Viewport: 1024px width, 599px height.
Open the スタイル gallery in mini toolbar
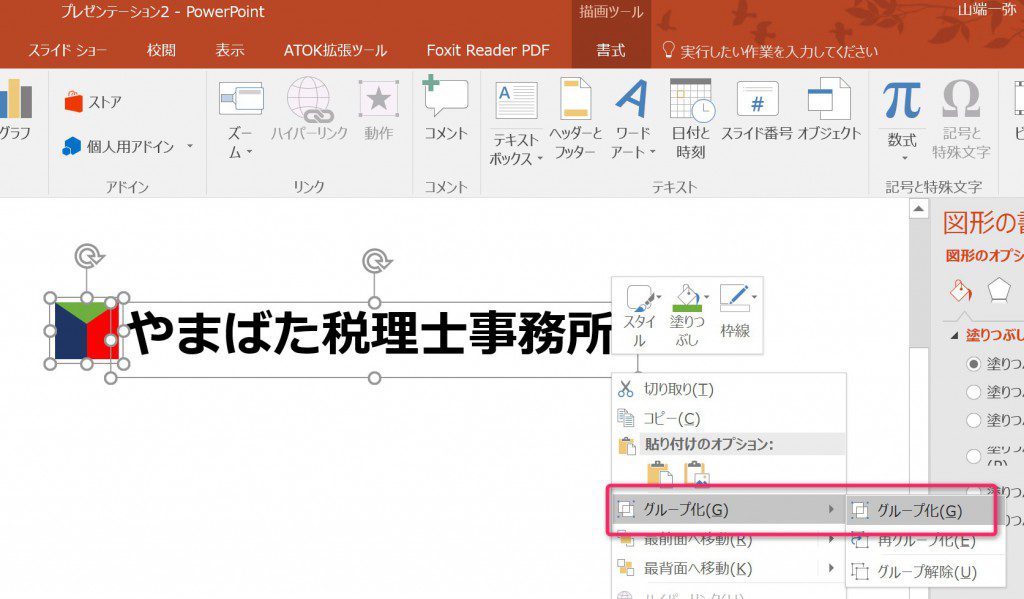point(642,316)
